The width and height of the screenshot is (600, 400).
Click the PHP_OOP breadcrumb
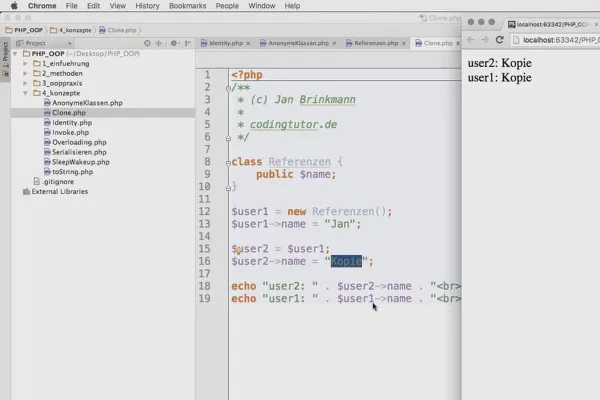tap(24, 30)
